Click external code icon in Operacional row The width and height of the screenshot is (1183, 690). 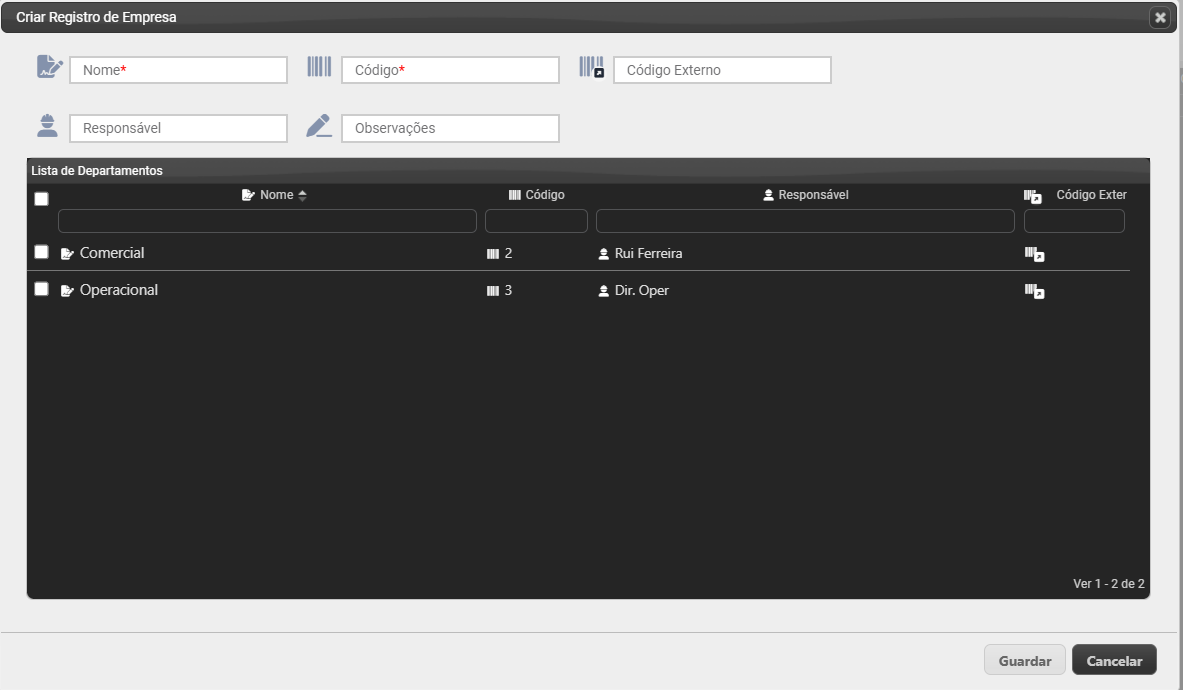point(1034,291)
